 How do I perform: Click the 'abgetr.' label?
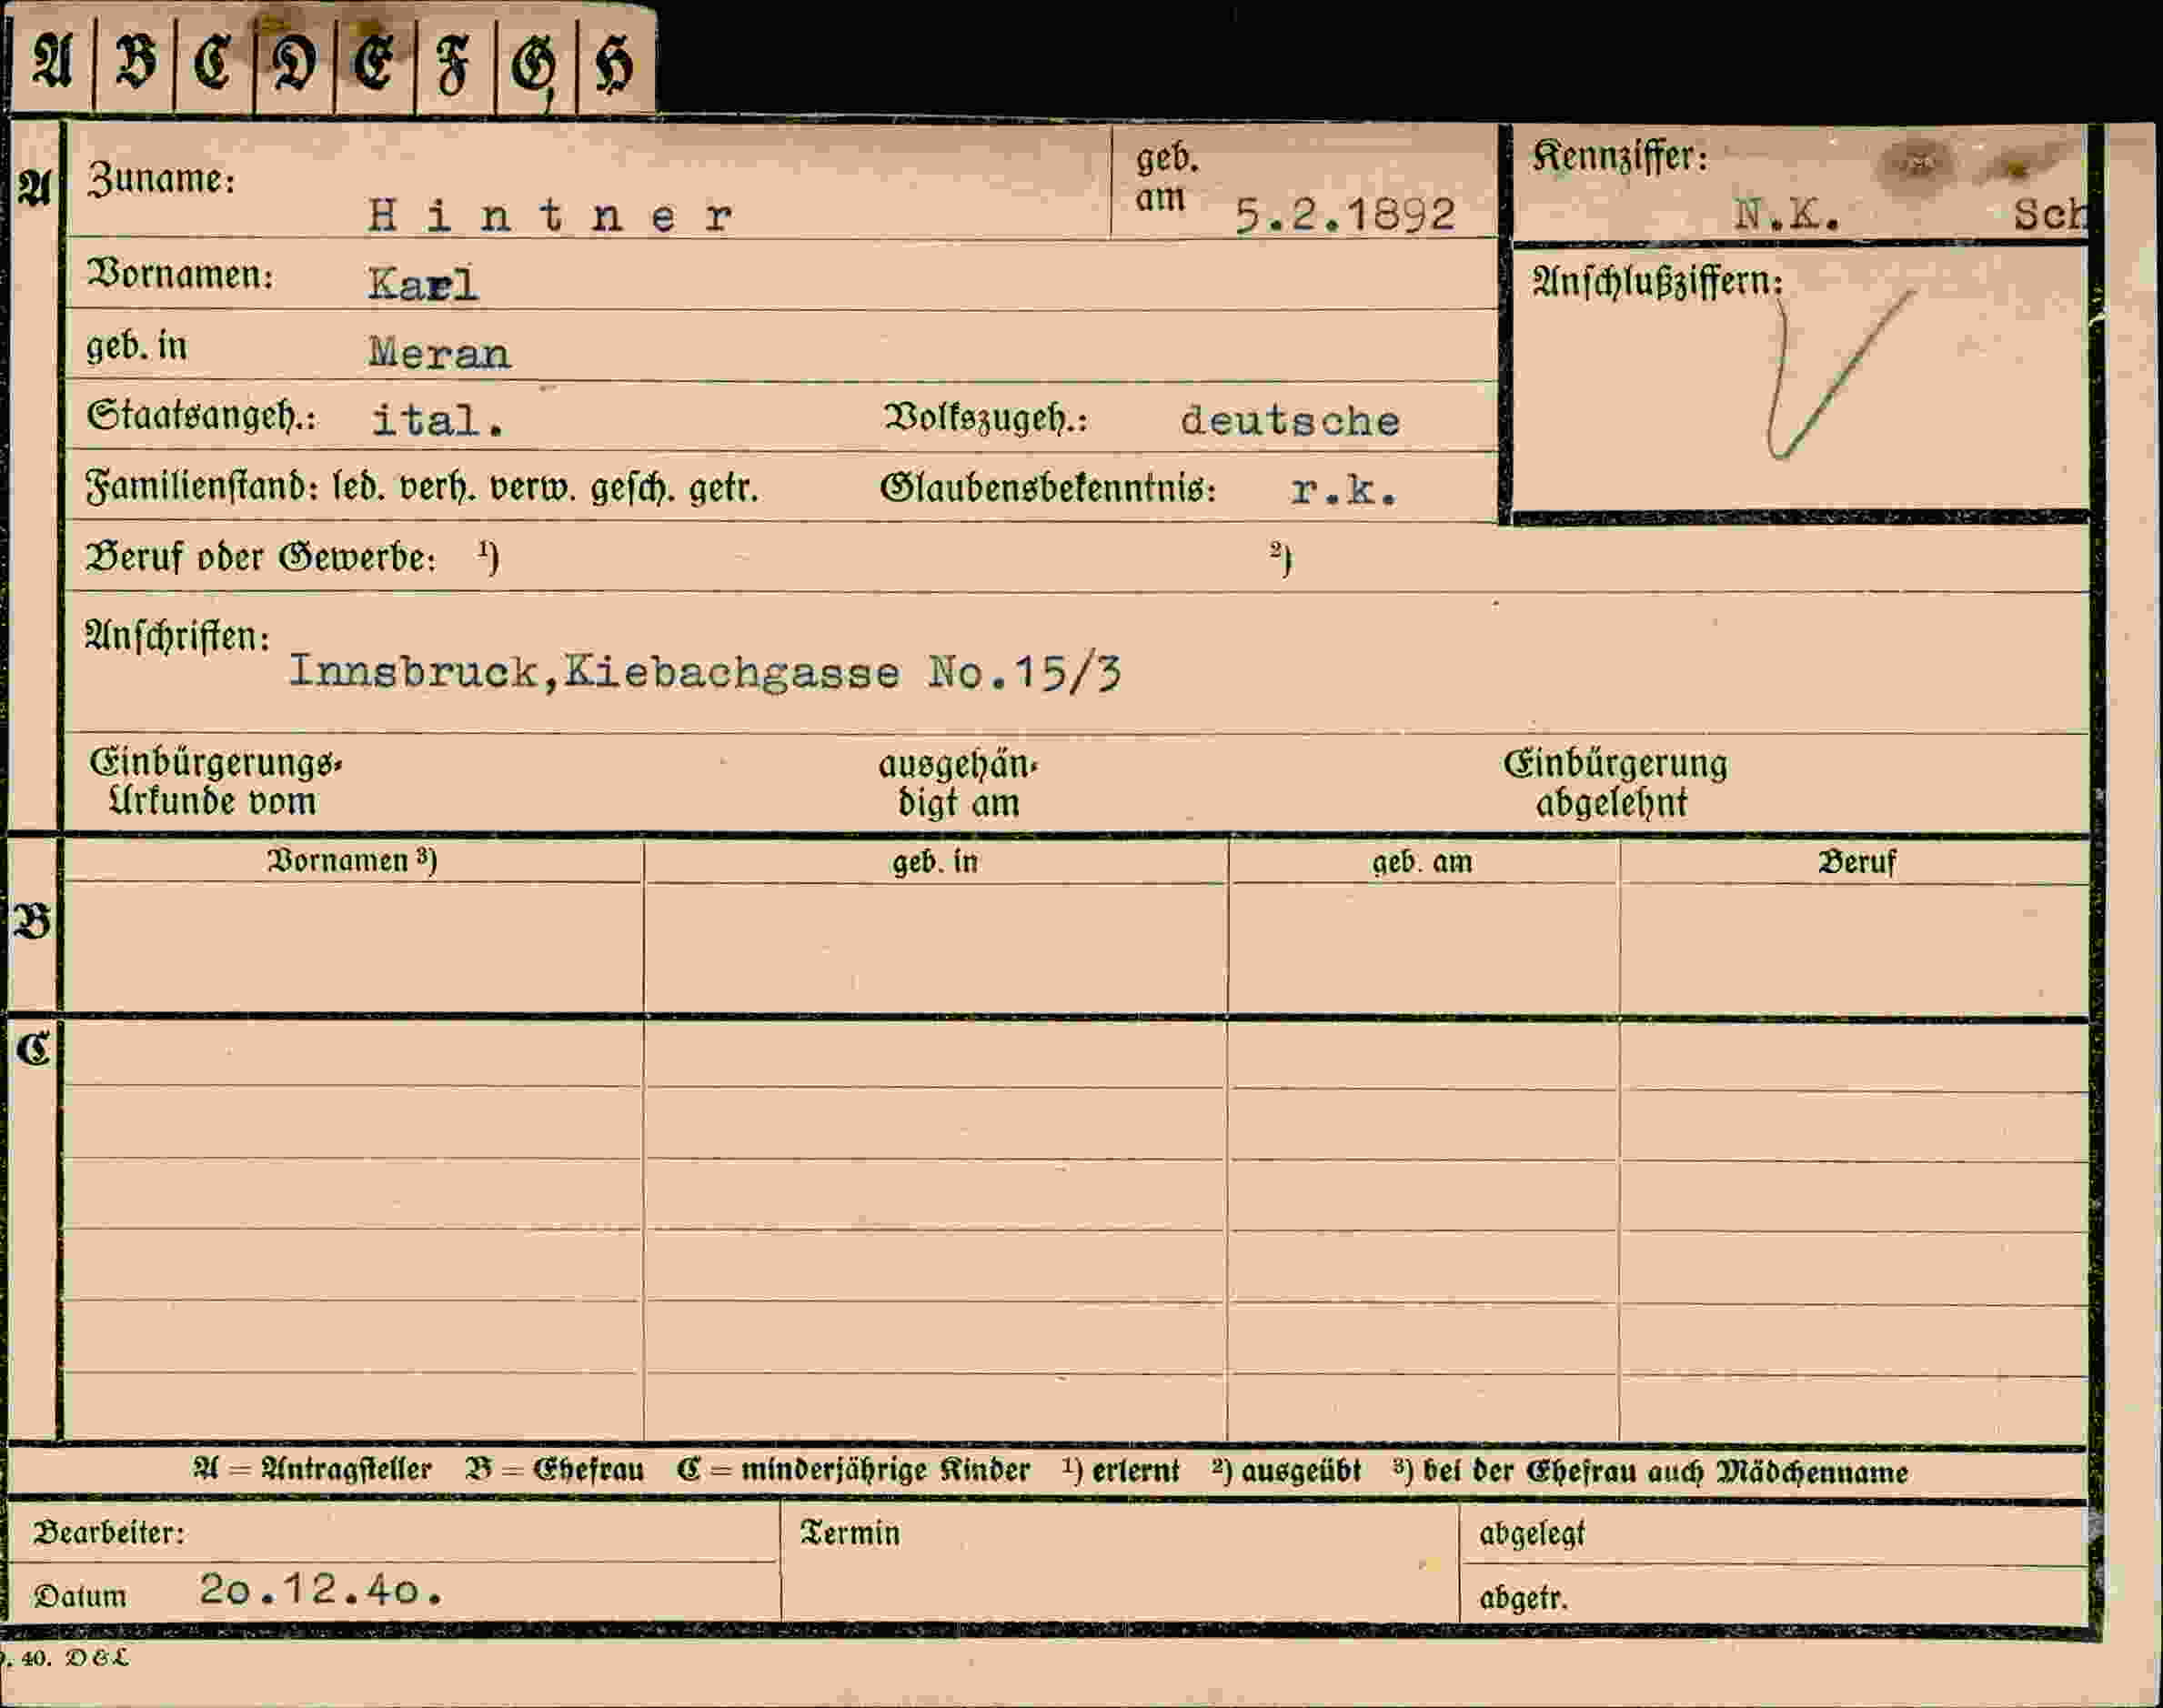1523,1598
